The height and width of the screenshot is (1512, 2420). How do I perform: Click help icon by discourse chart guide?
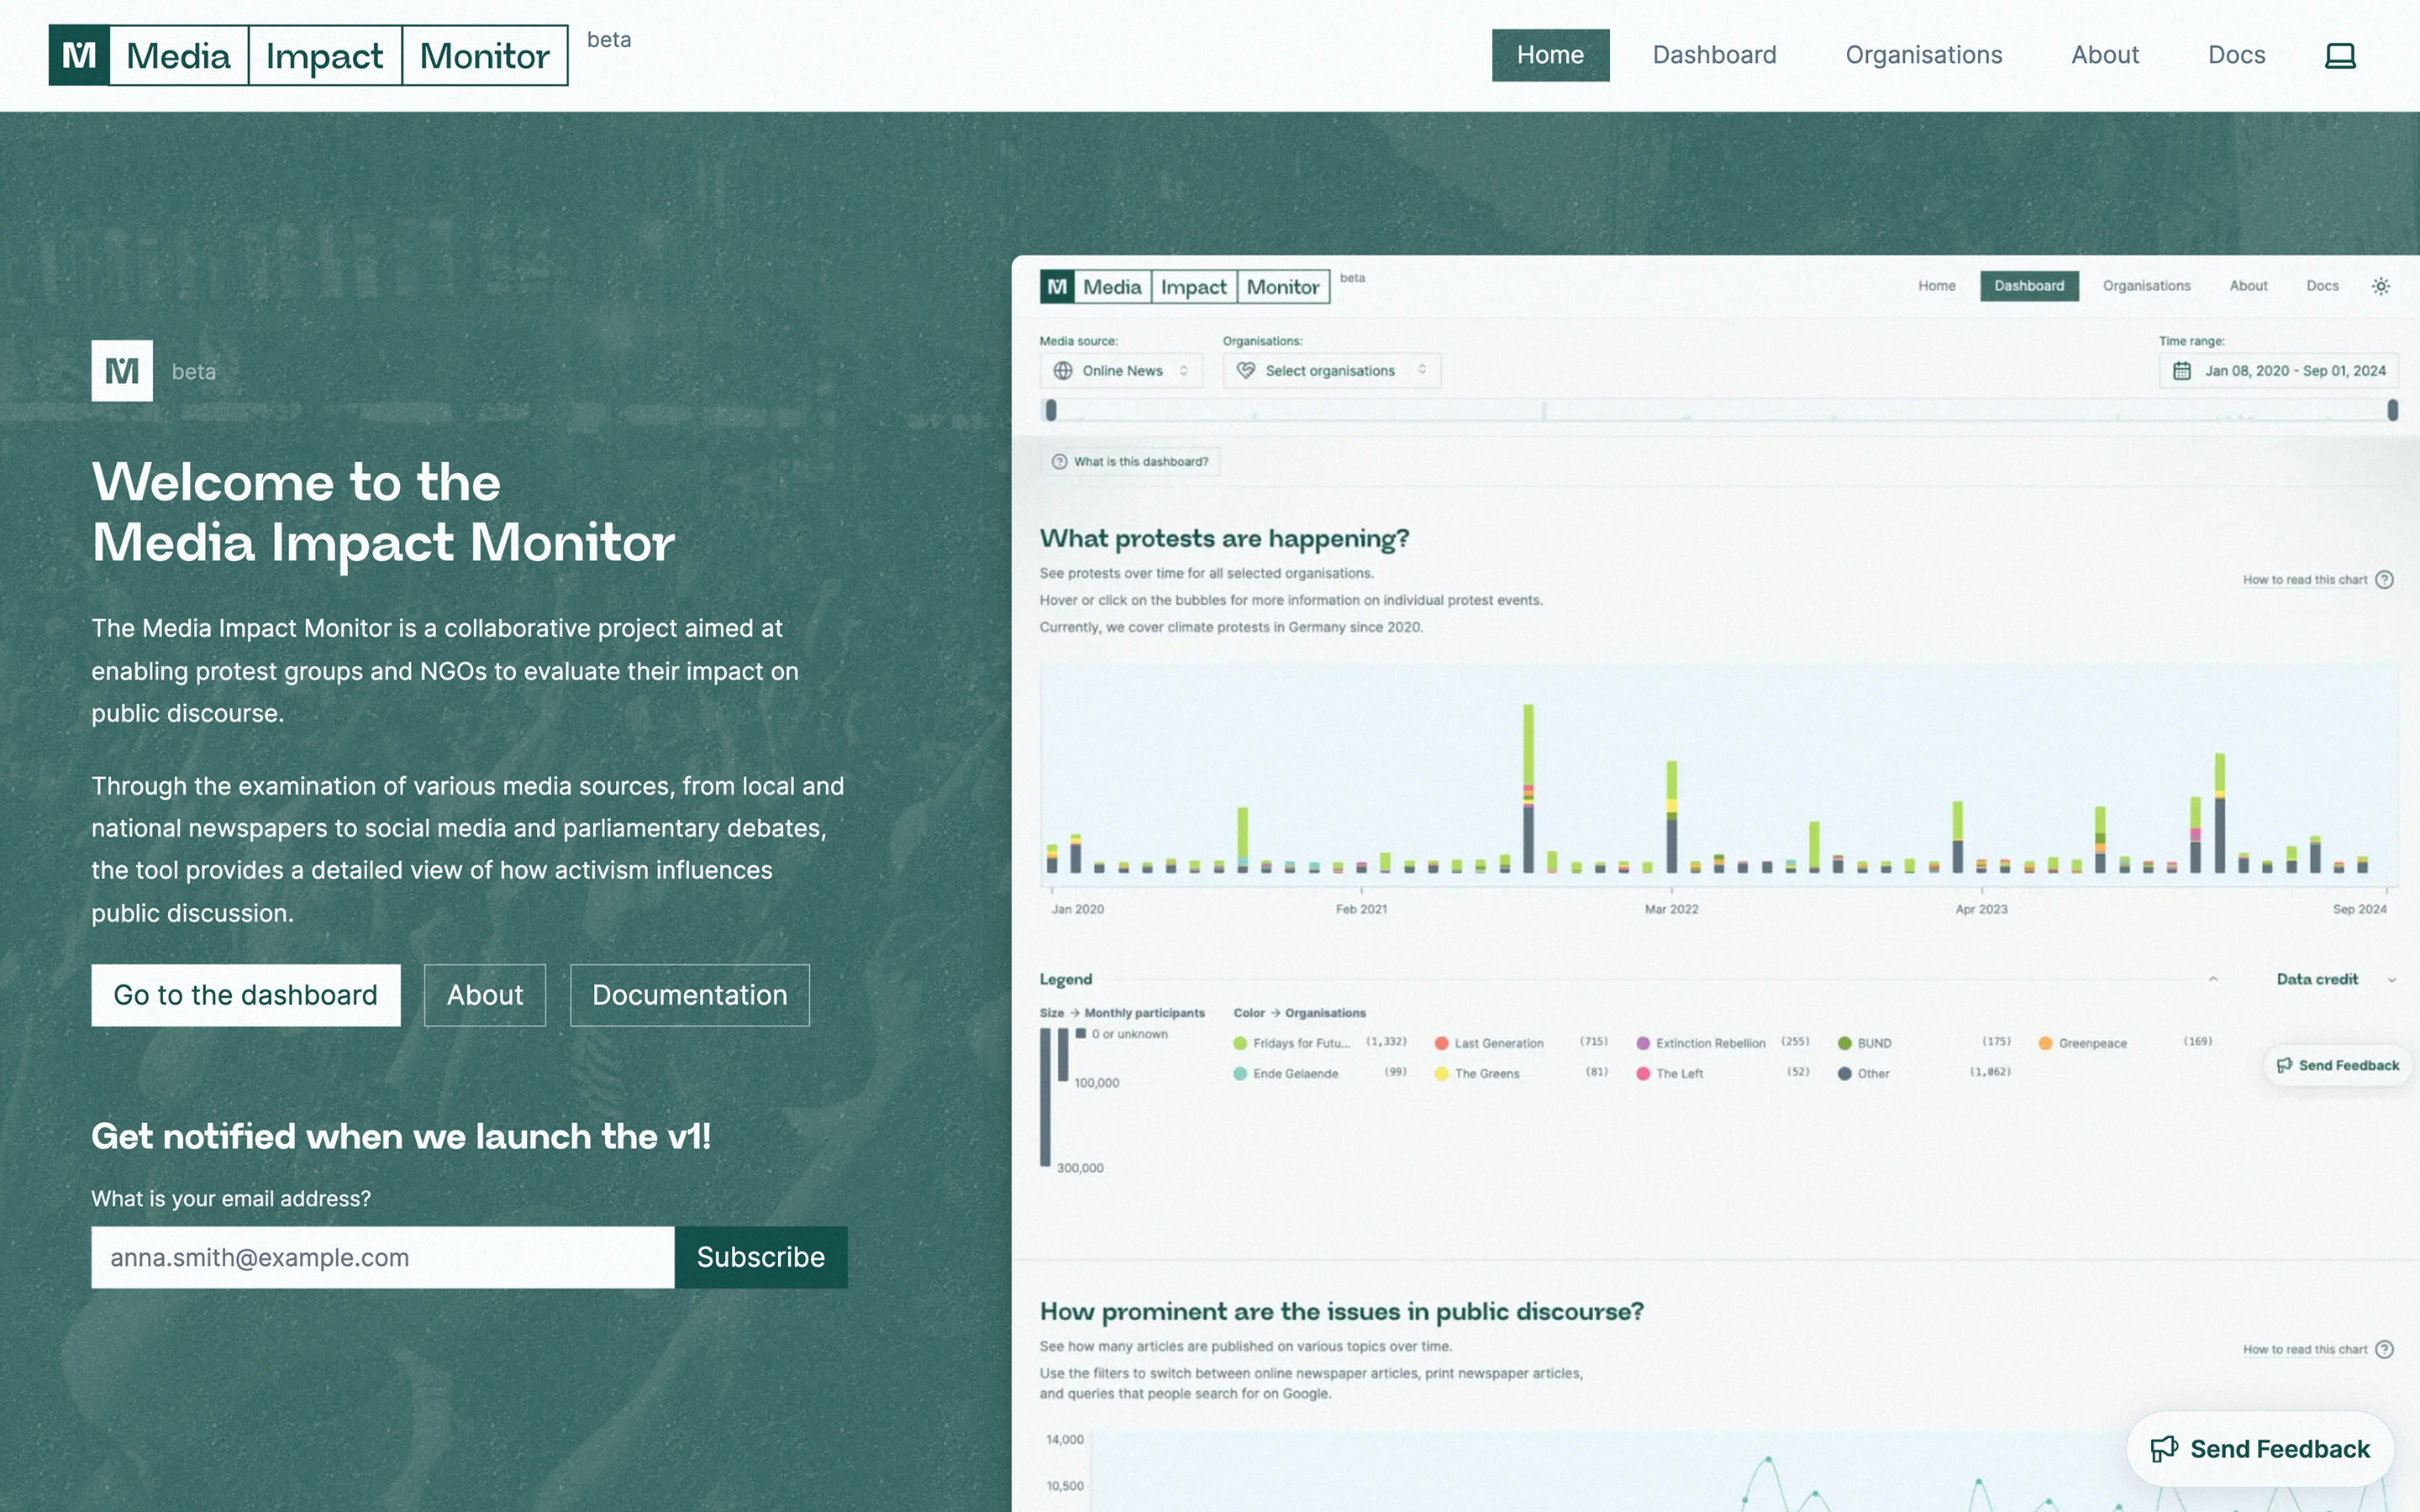(x=2385, y=1350)
